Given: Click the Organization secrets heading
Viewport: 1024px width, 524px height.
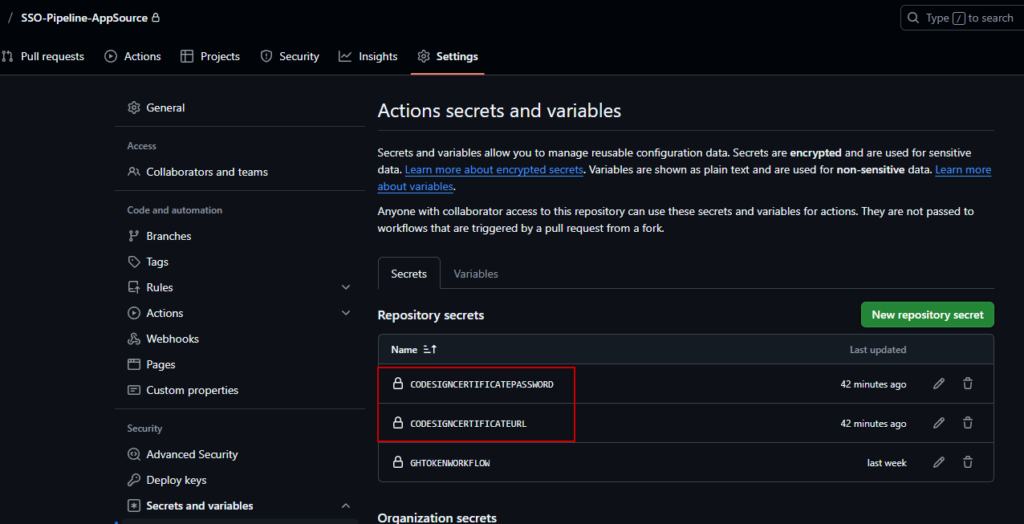Looking at the screenshot, I should tap(437, 518).
